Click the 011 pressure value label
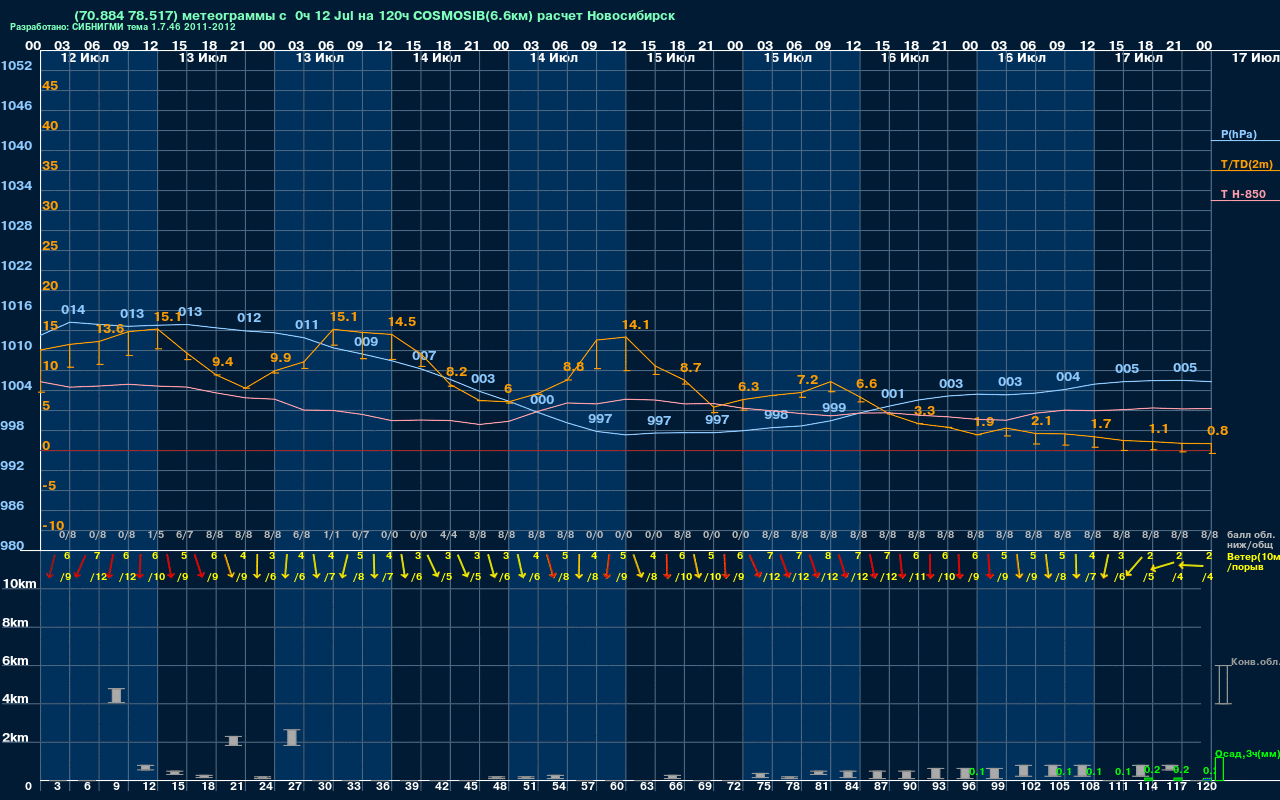The width and height of the screenshot is (1280, 800). (x=307, y=325)
